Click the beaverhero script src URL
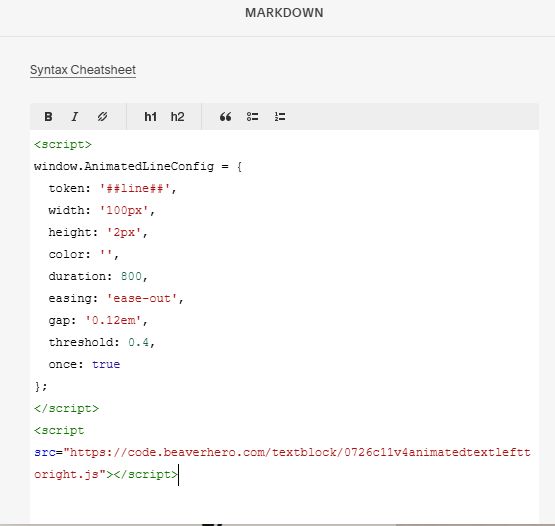 click(282, 463)
